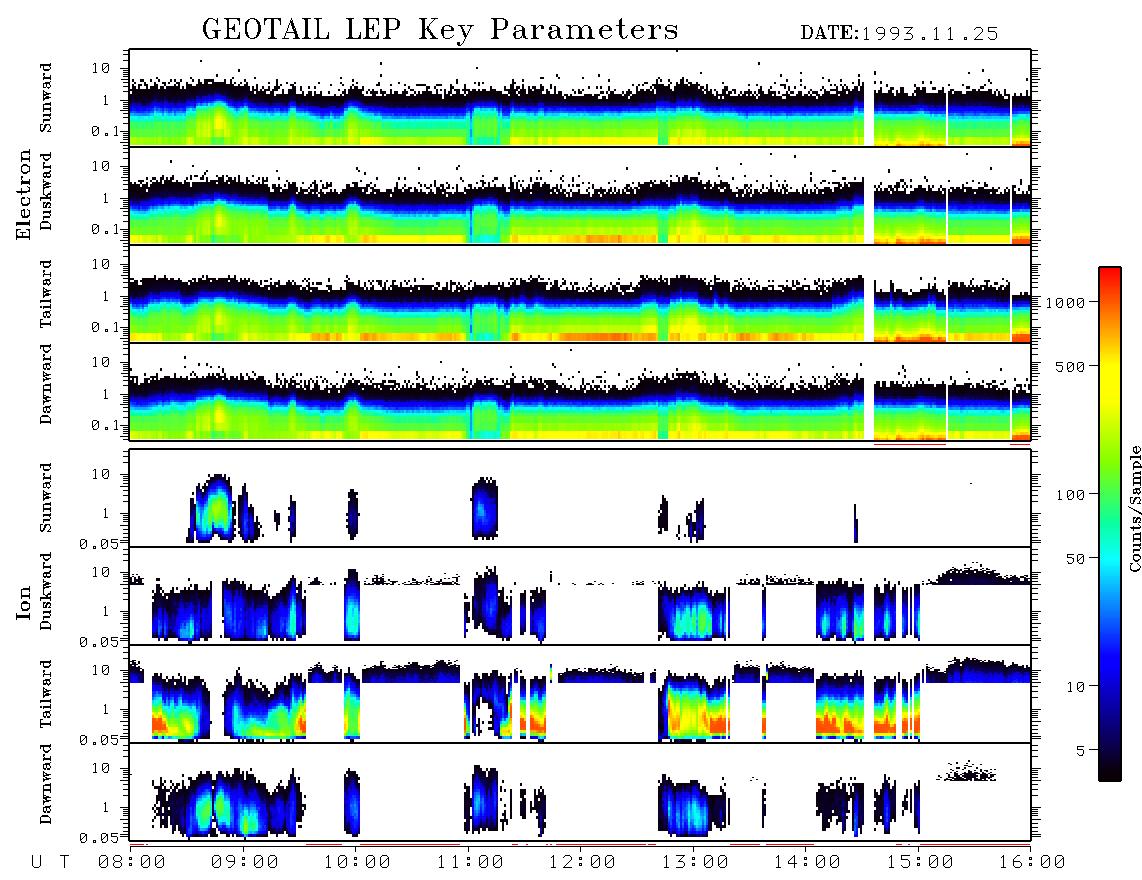Click the Counts/Sample color scale title

(x=1134, y=509)
